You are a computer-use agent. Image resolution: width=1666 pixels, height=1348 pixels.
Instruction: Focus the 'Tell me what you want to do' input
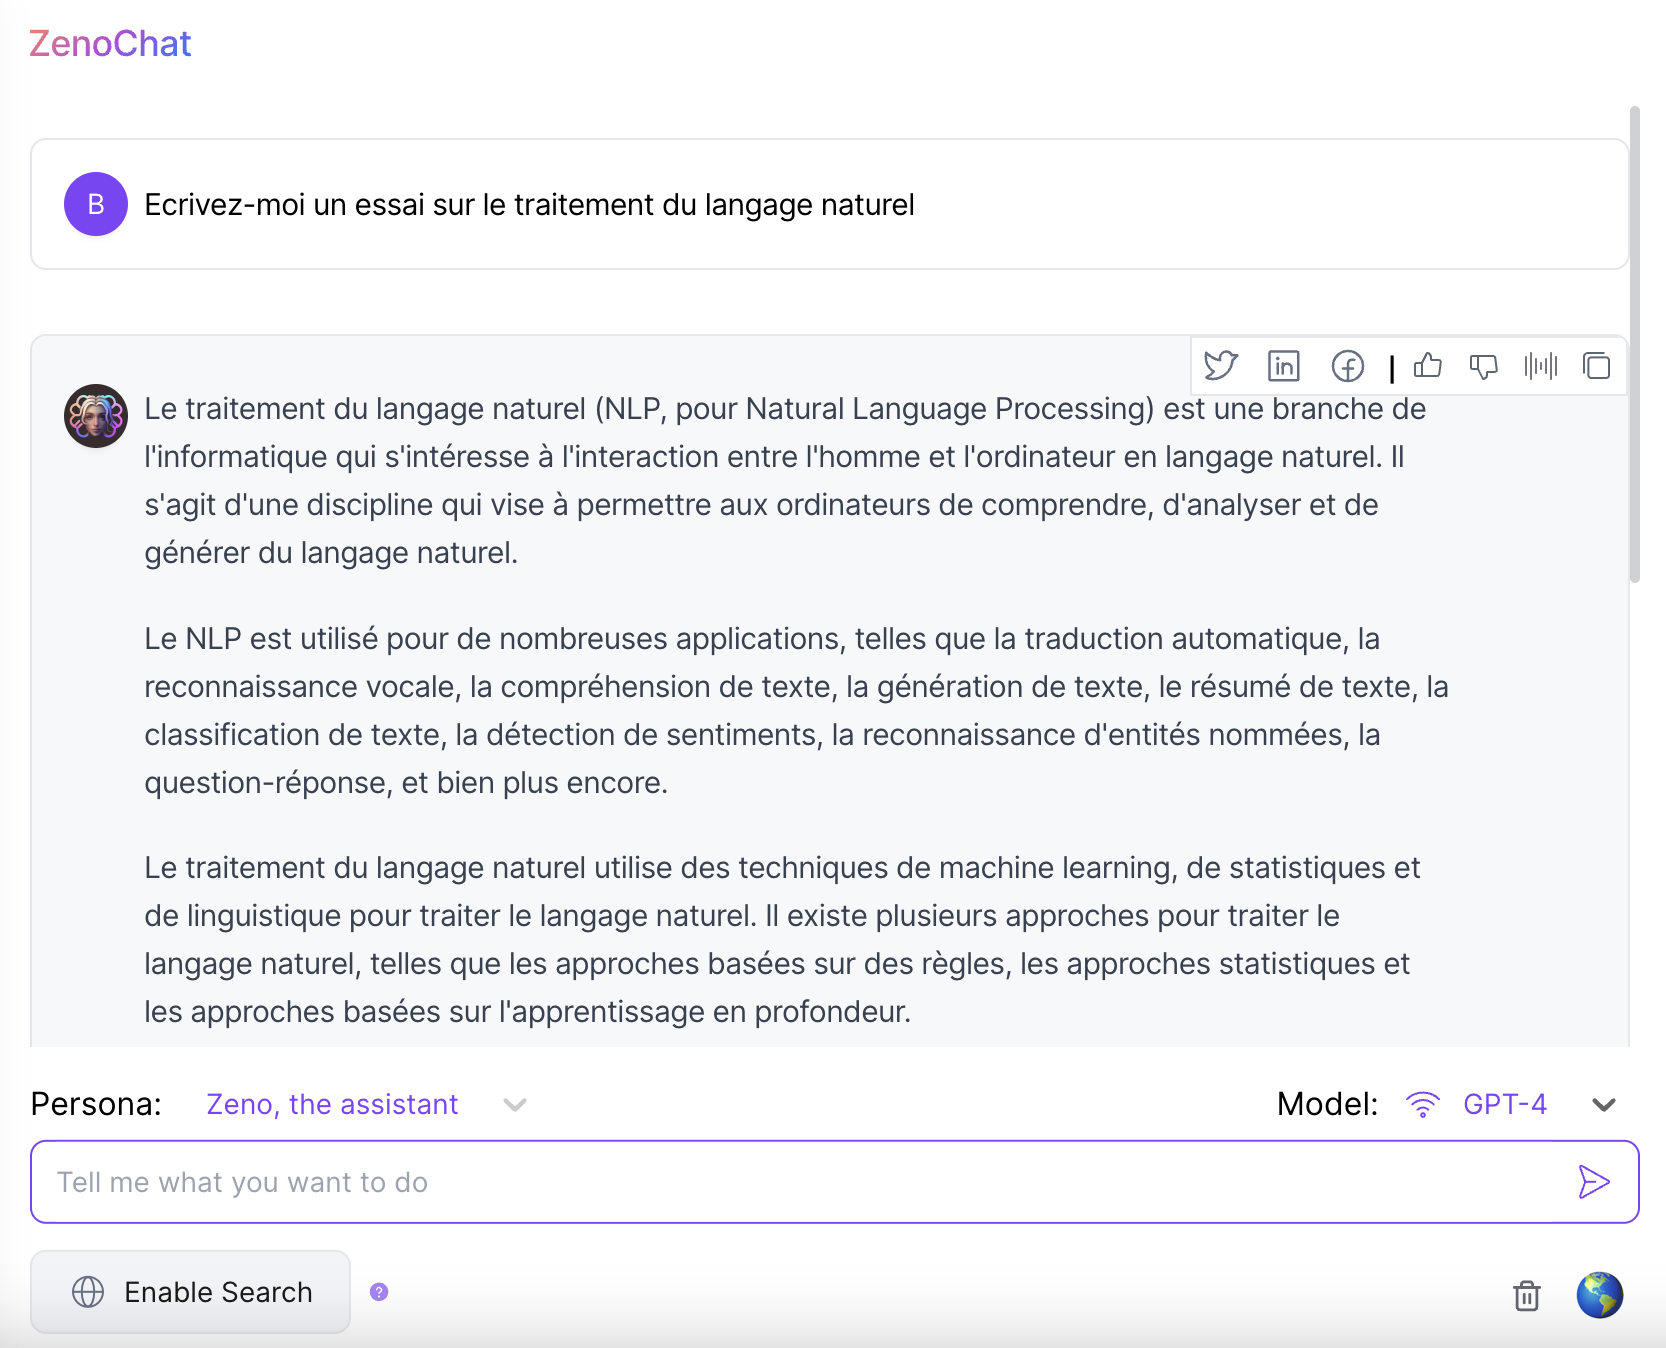click(834, 1182)
